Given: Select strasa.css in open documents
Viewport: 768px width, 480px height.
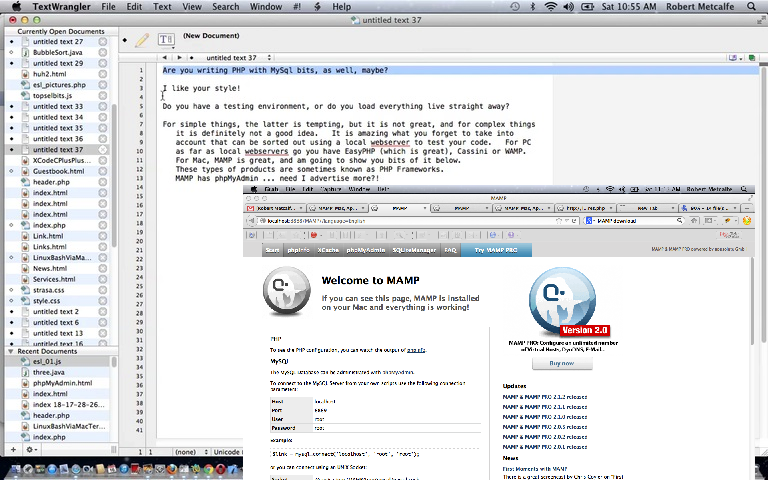Looking at the screenshot, I should pyautogui.click(x=48, y=290).
